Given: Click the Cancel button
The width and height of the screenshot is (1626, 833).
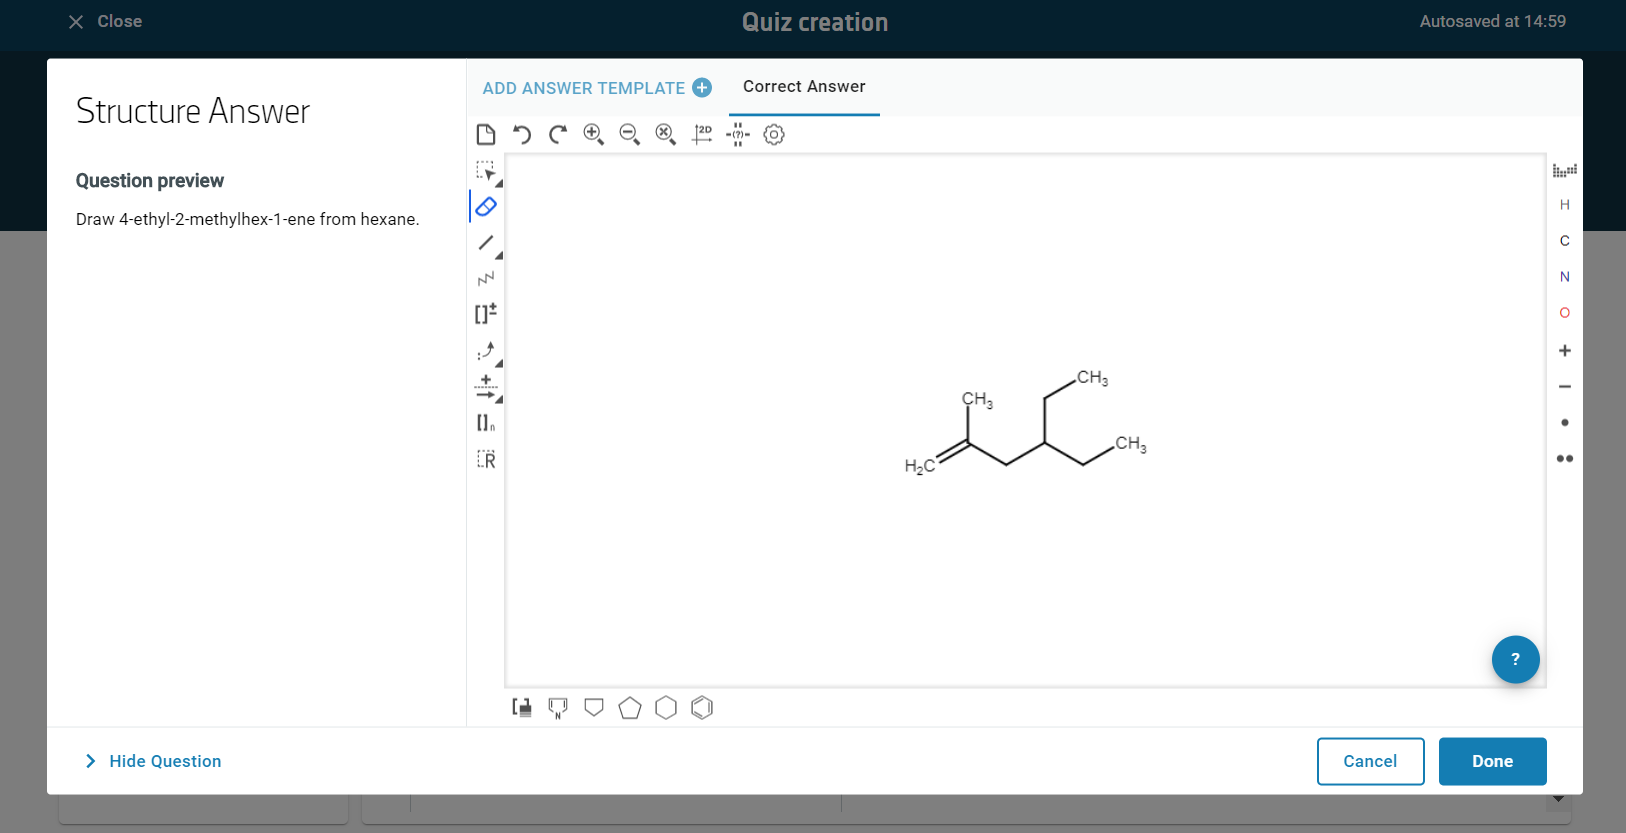Looking at the screenshot, I should click(x=1370, y=761).
